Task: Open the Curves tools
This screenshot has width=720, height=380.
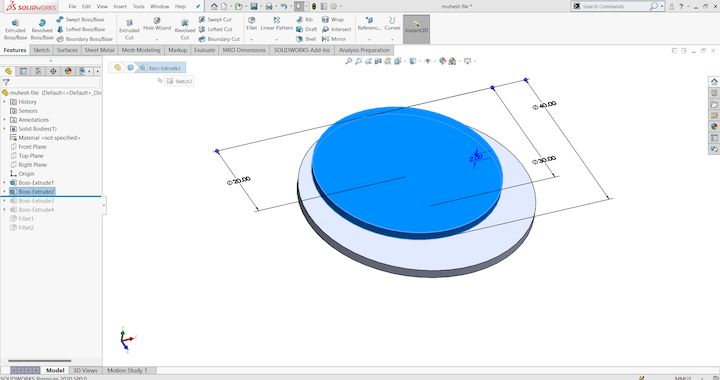Action: coord(392,24)
